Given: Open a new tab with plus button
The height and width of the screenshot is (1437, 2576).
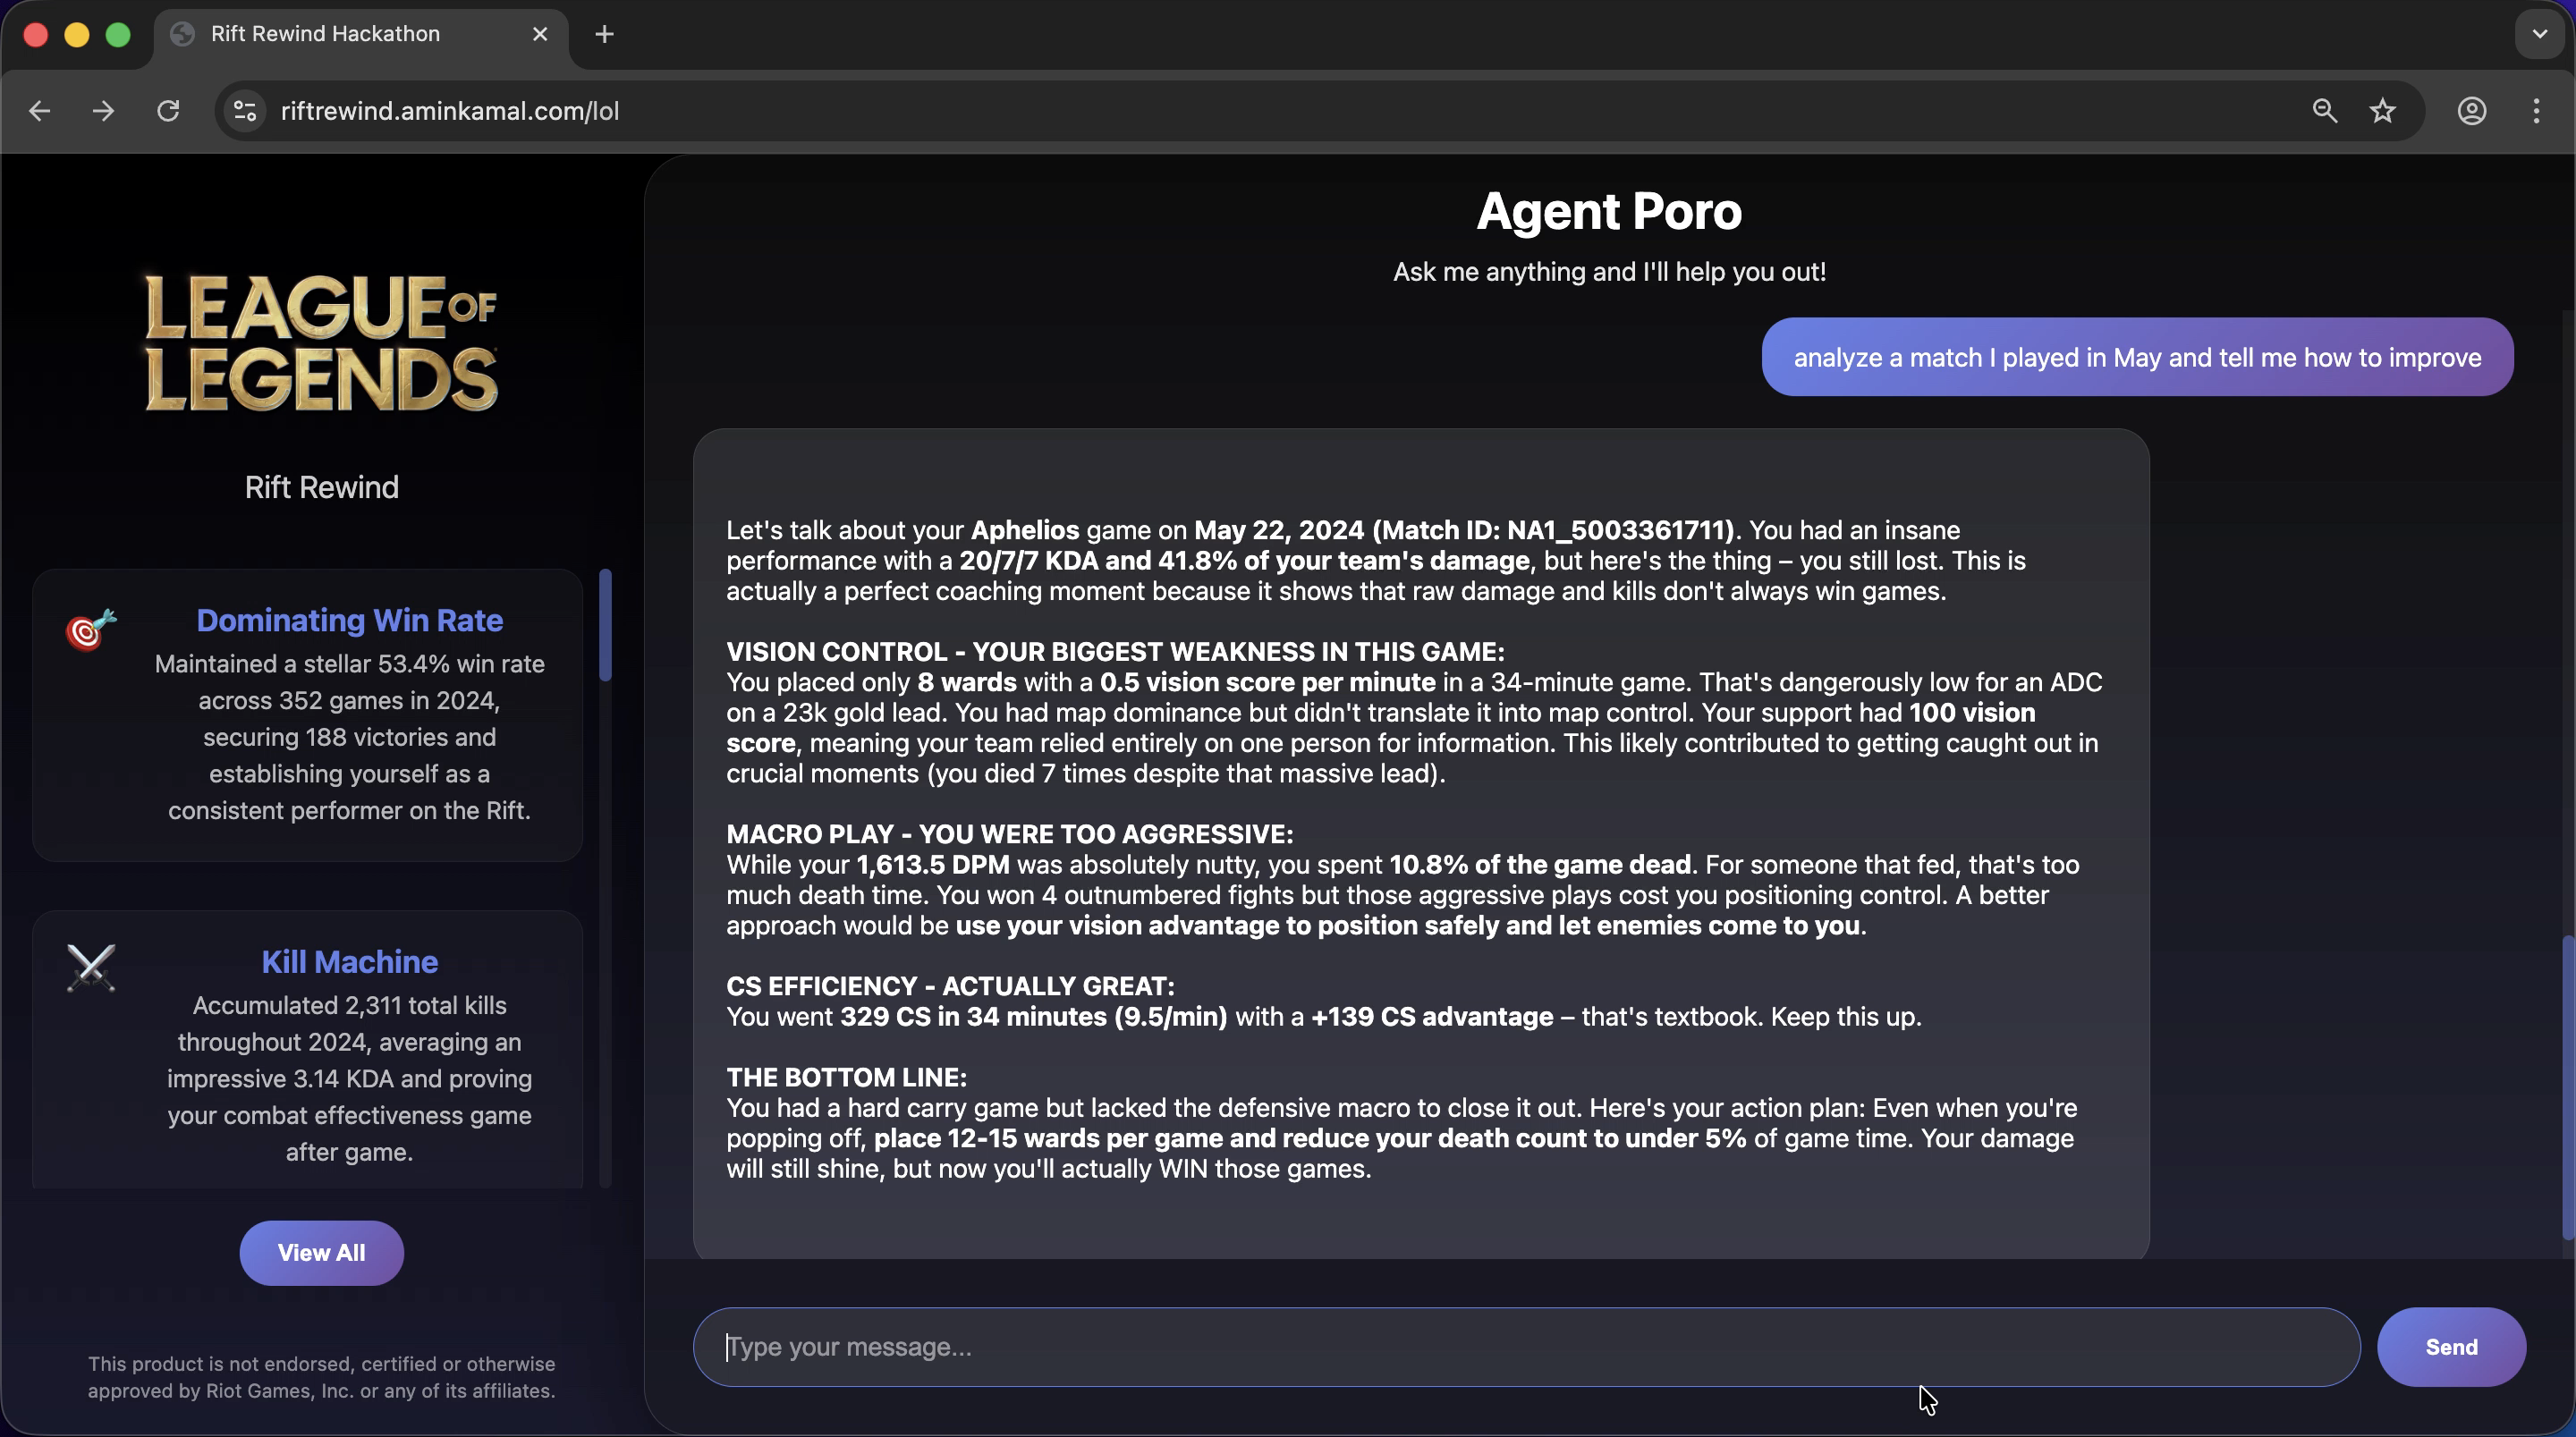Looking at the screenshot, I should [x=604, y=34].
